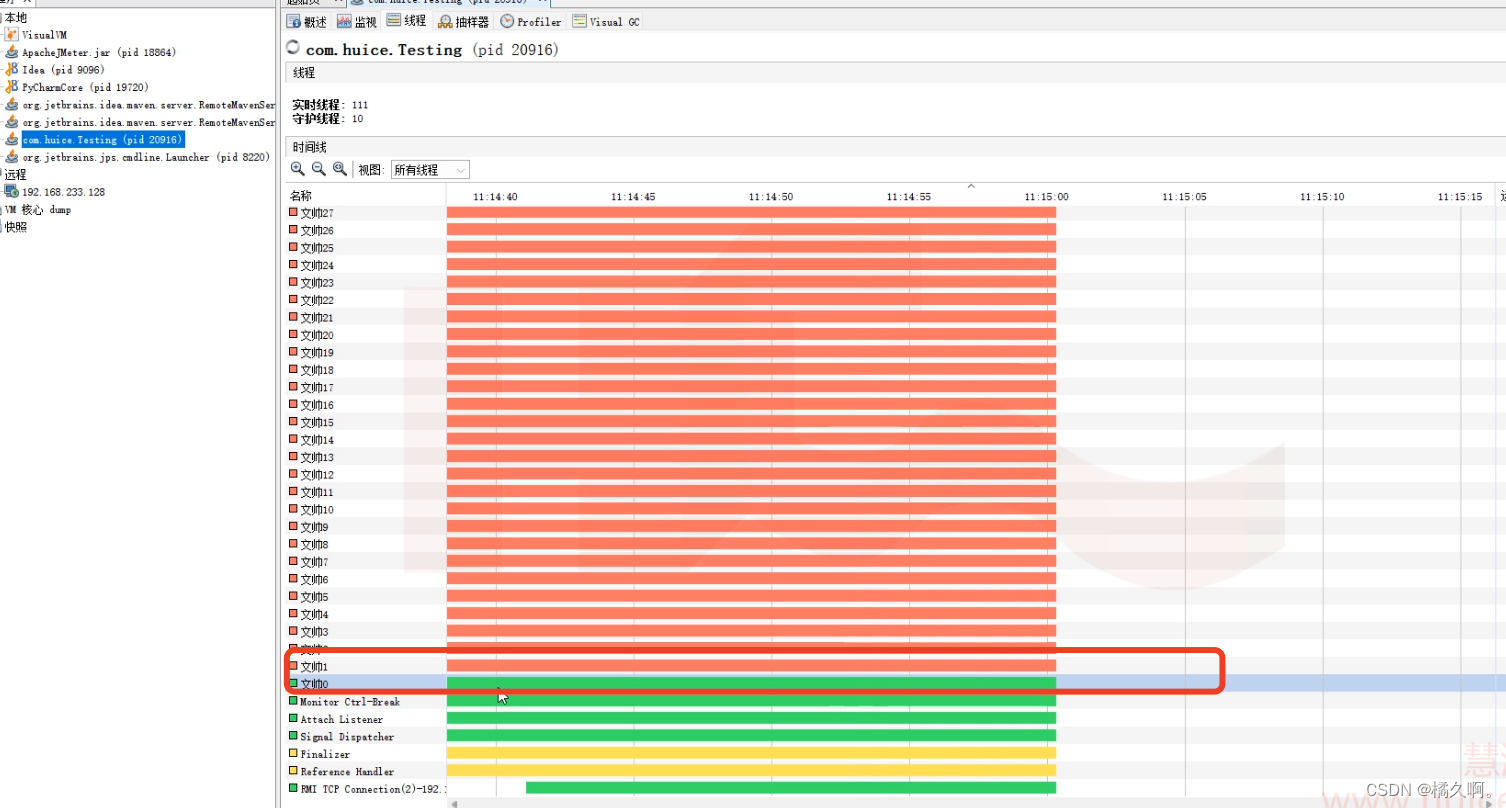Select the 本地 tree node

[x=16, y=17]
